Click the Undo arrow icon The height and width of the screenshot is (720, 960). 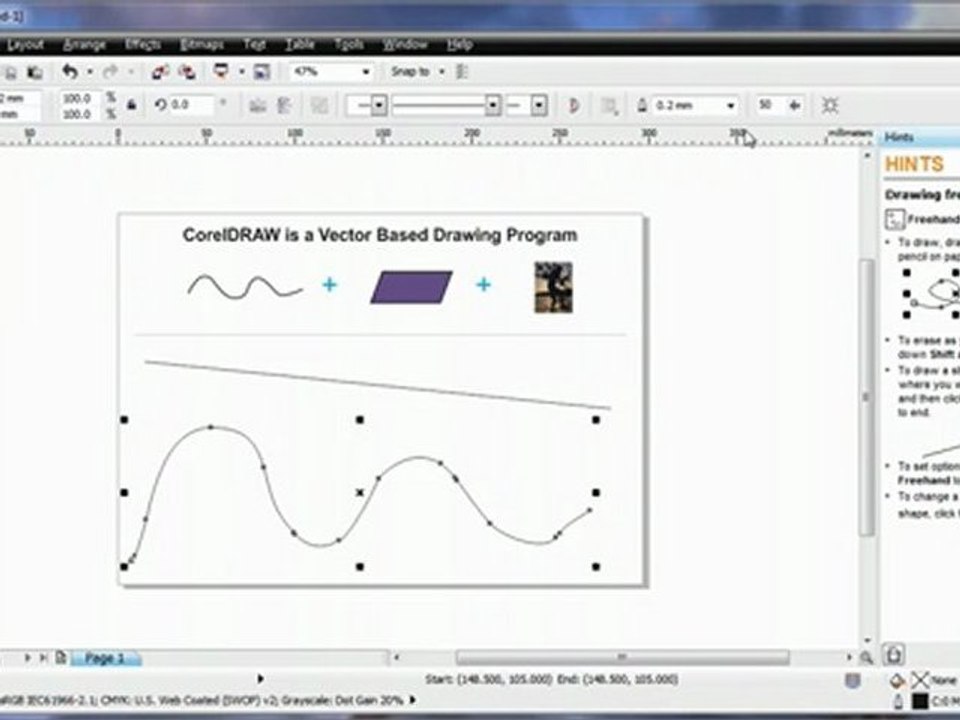click(70, 72)
